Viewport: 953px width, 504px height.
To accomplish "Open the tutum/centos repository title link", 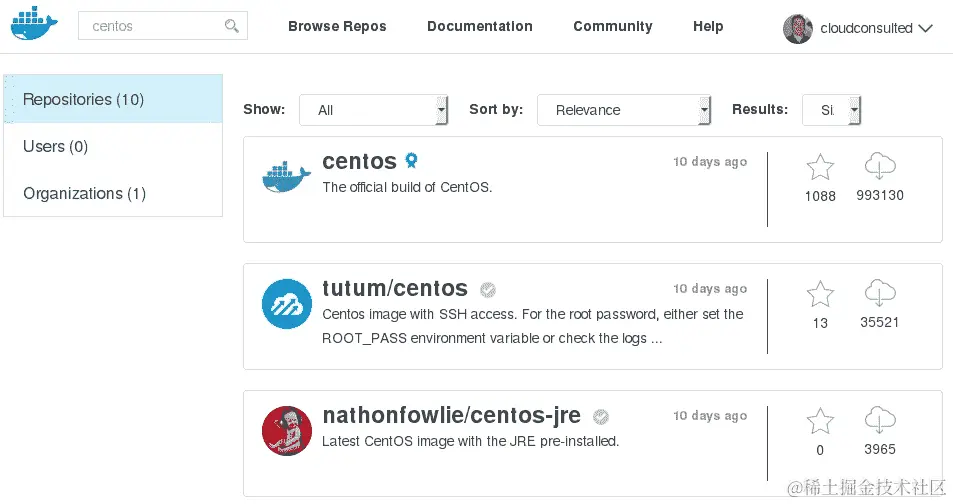I will coord(395,288).
